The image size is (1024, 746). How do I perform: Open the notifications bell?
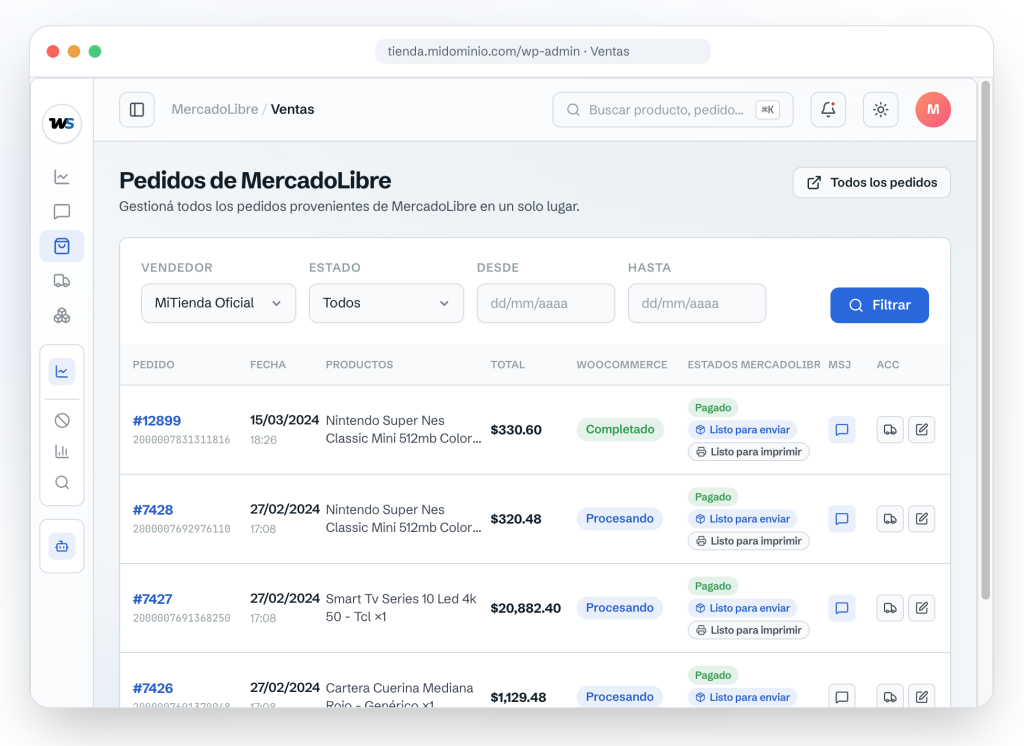pyautogui.click(x=828, y=110)
